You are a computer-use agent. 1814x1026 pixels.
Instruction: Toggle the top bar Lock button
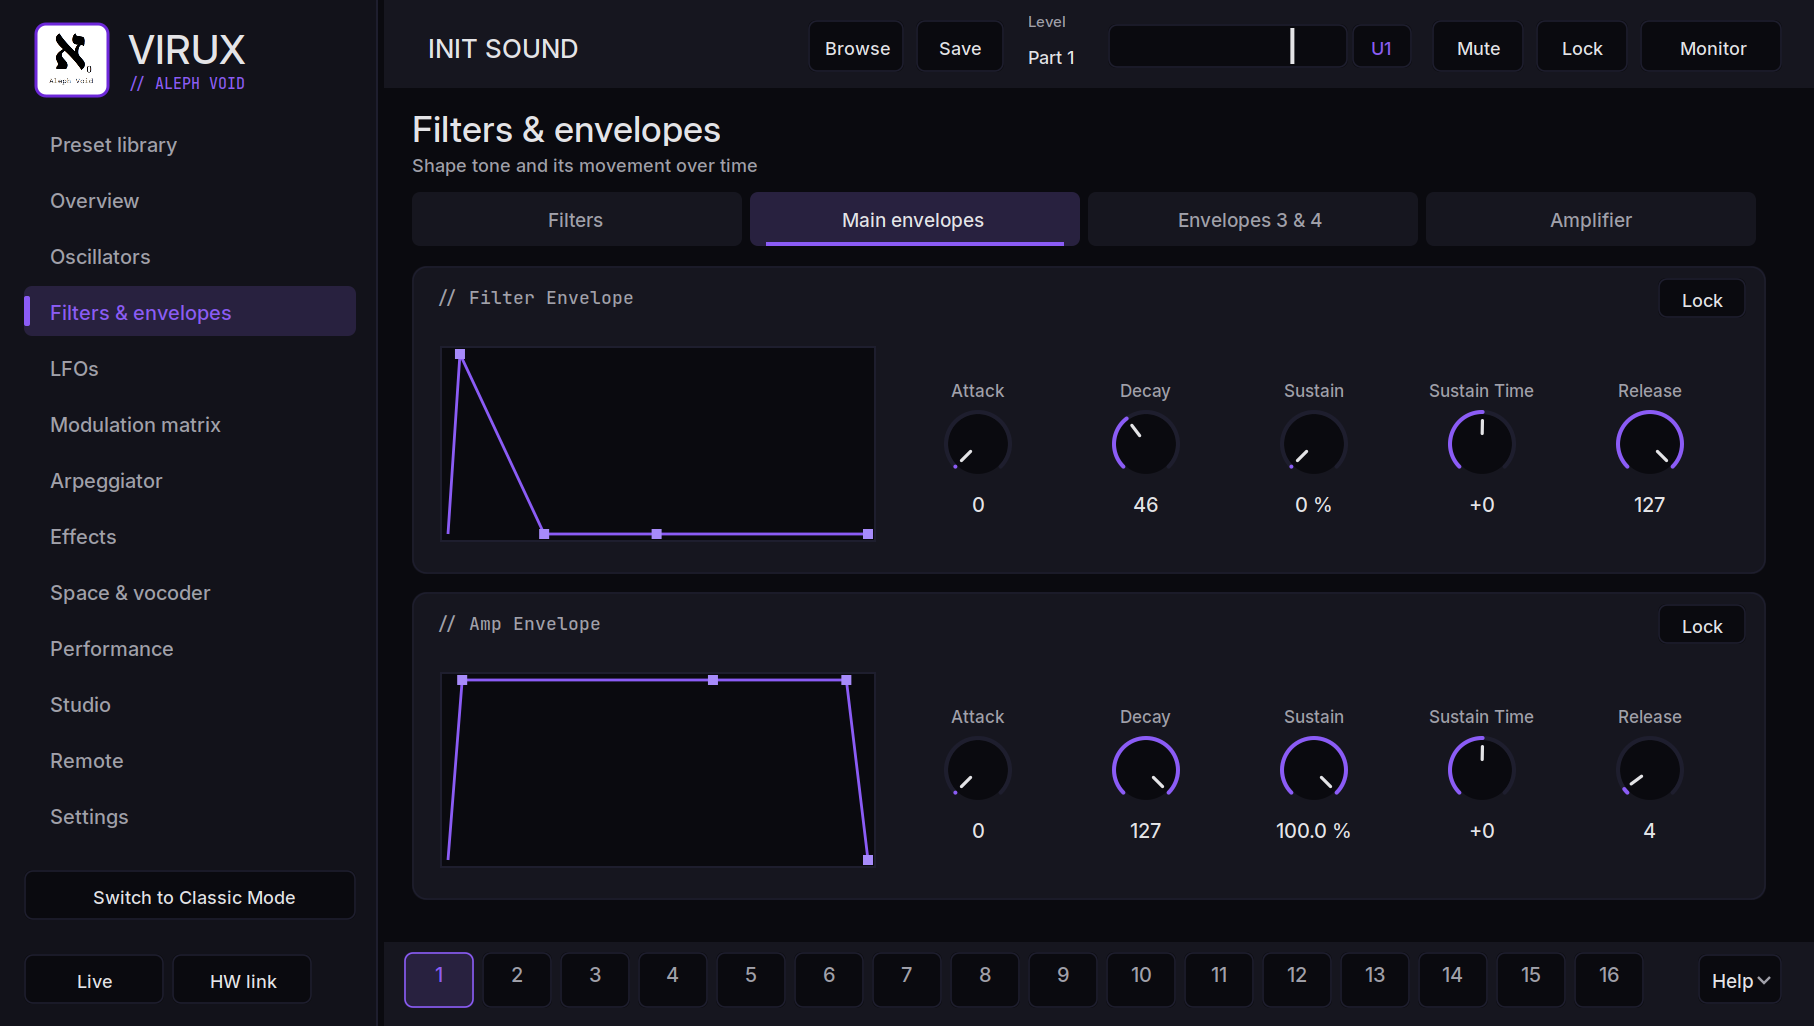pyautogui.click(x=1582, y=47)
